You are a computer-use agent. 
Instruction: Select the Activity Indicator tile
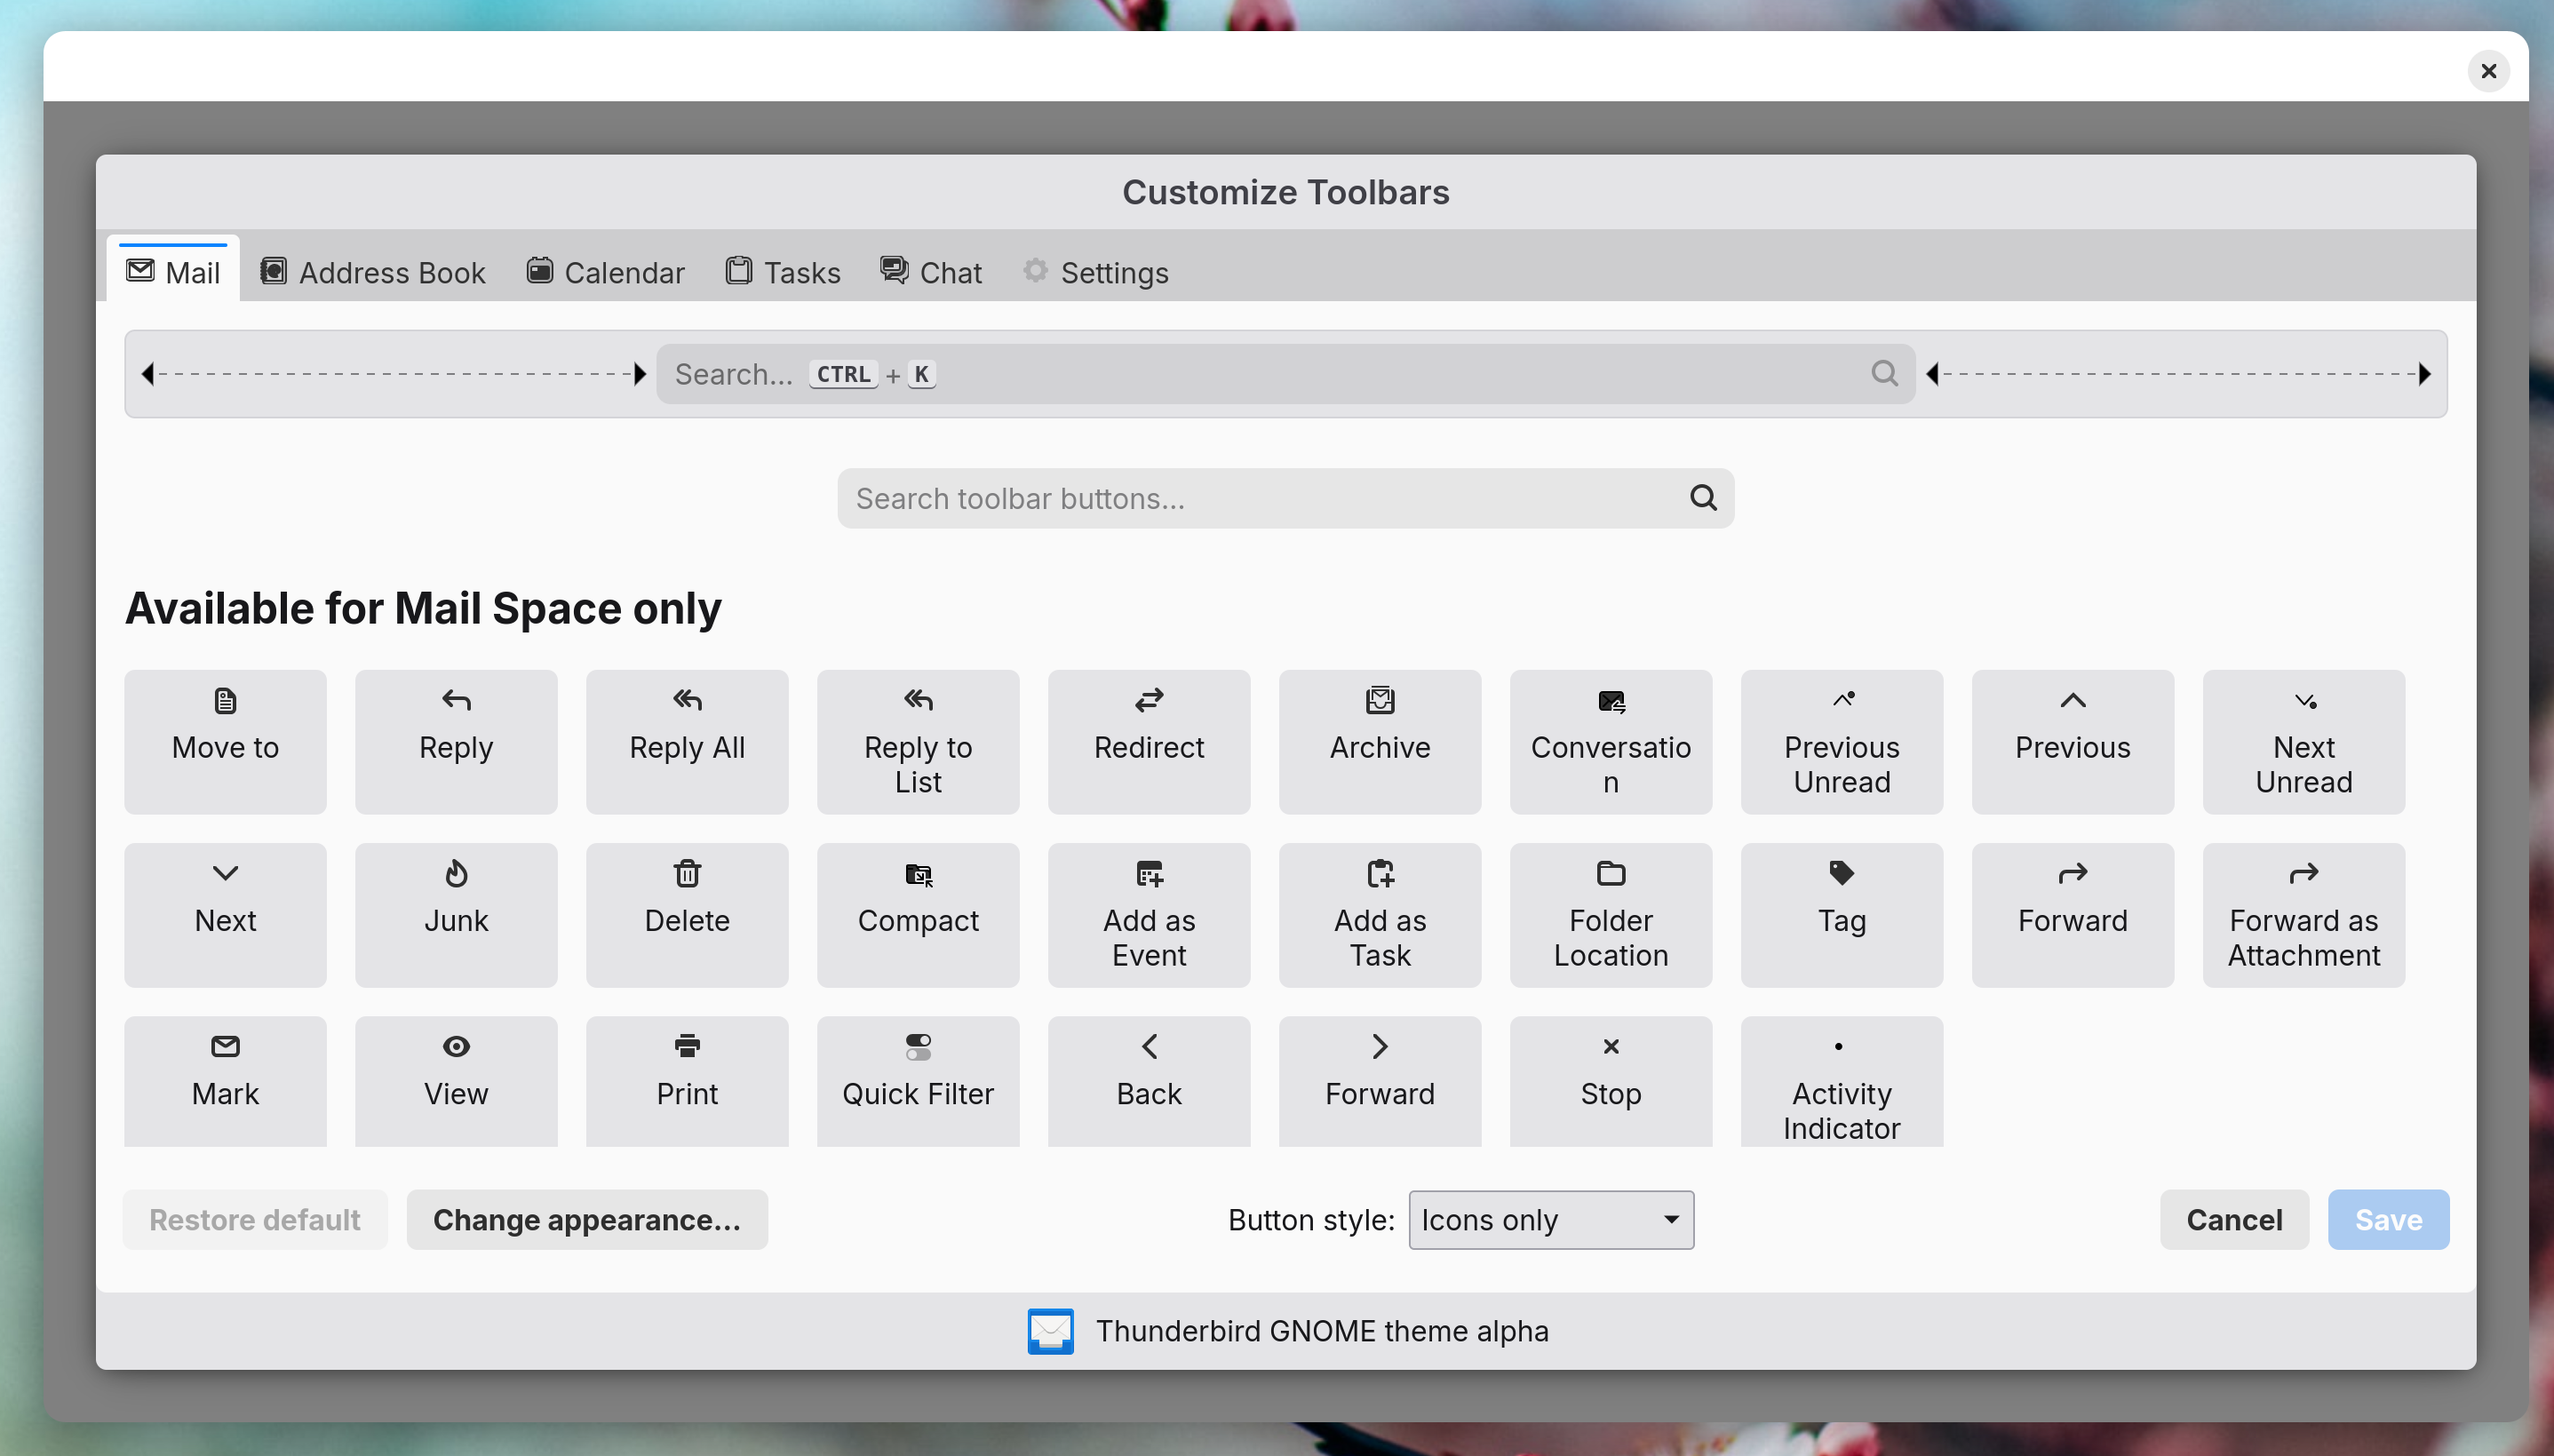1842,1081
